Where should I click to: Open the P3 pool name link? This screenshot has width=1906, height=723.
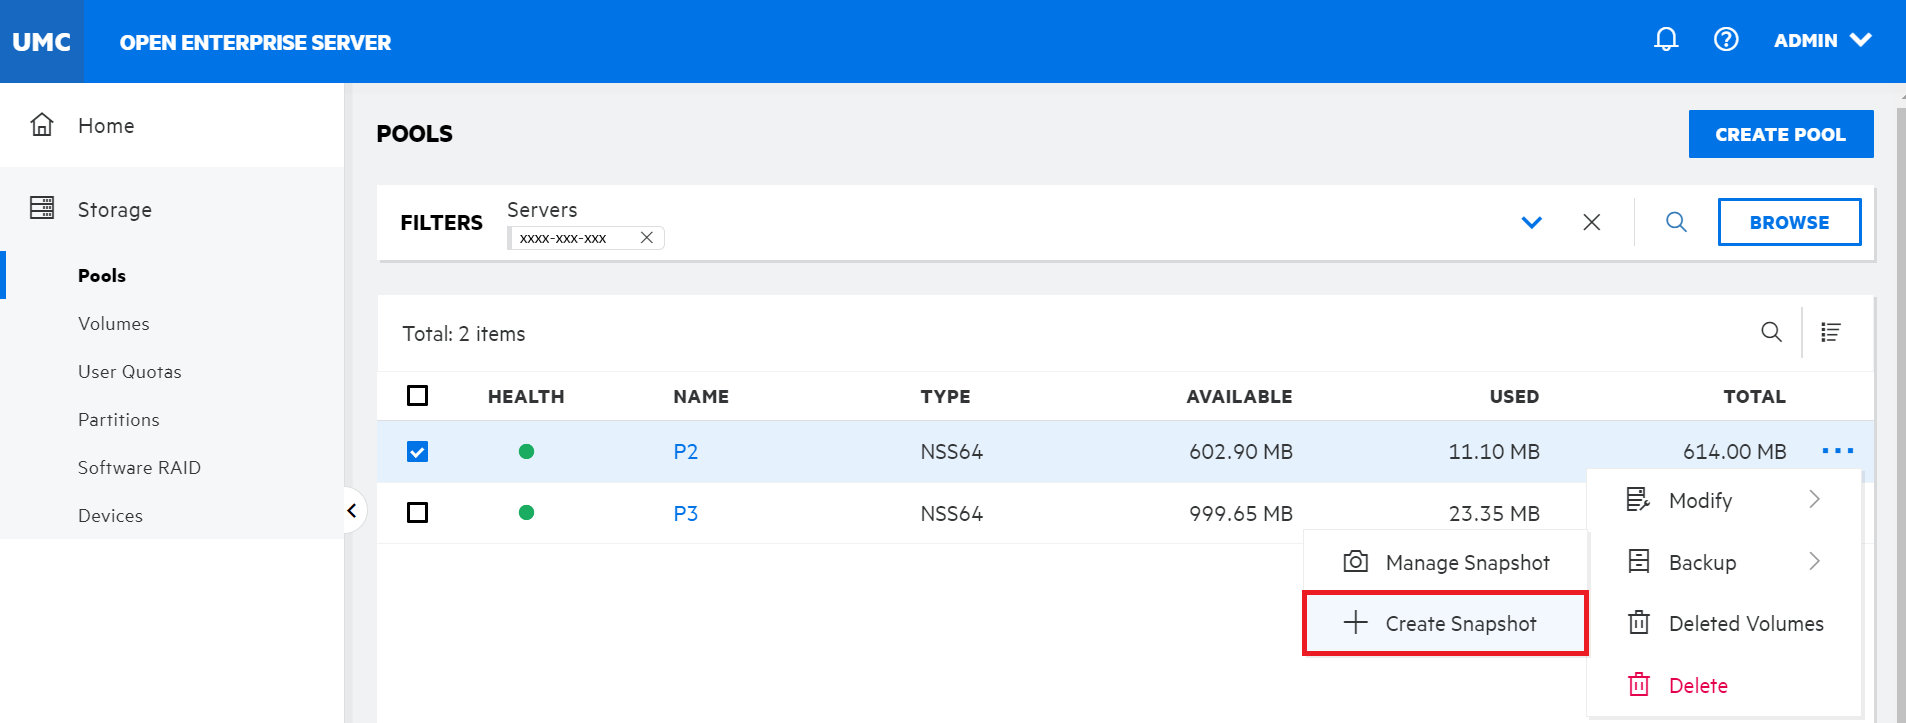685,514
